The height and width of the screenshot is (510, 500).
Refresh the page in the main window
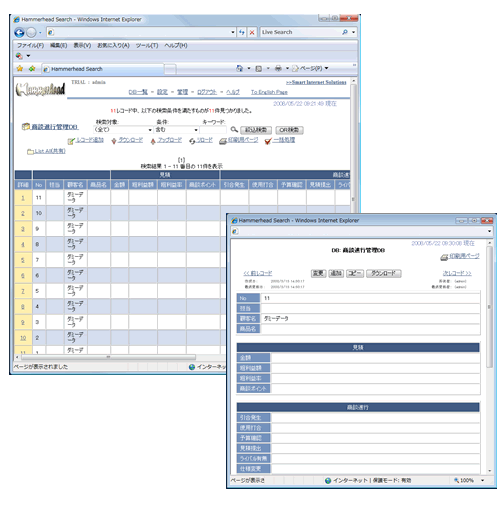tap(242, 32)
